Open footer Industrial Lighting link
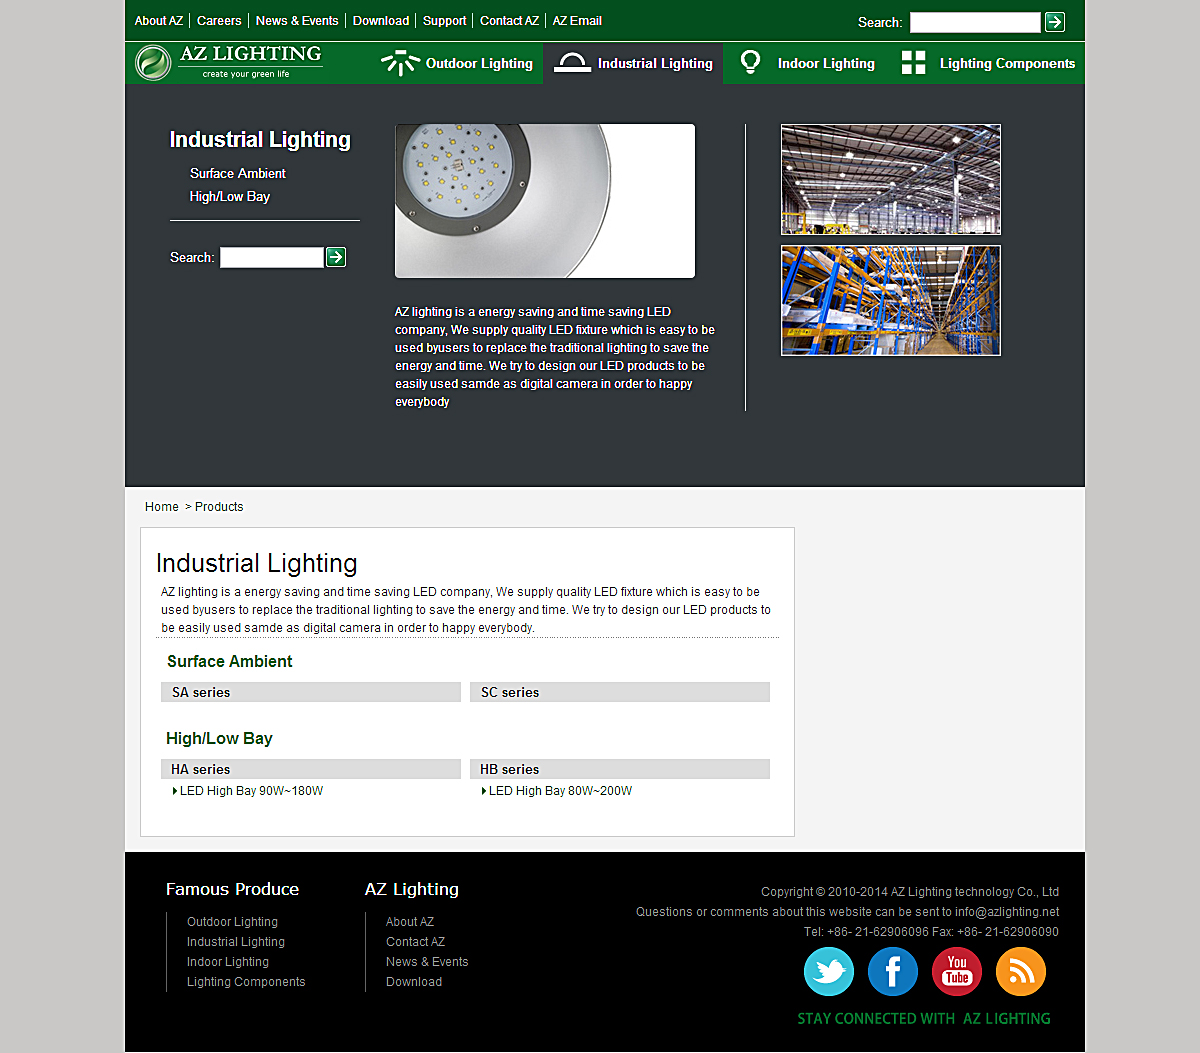 tap(236, 942)
